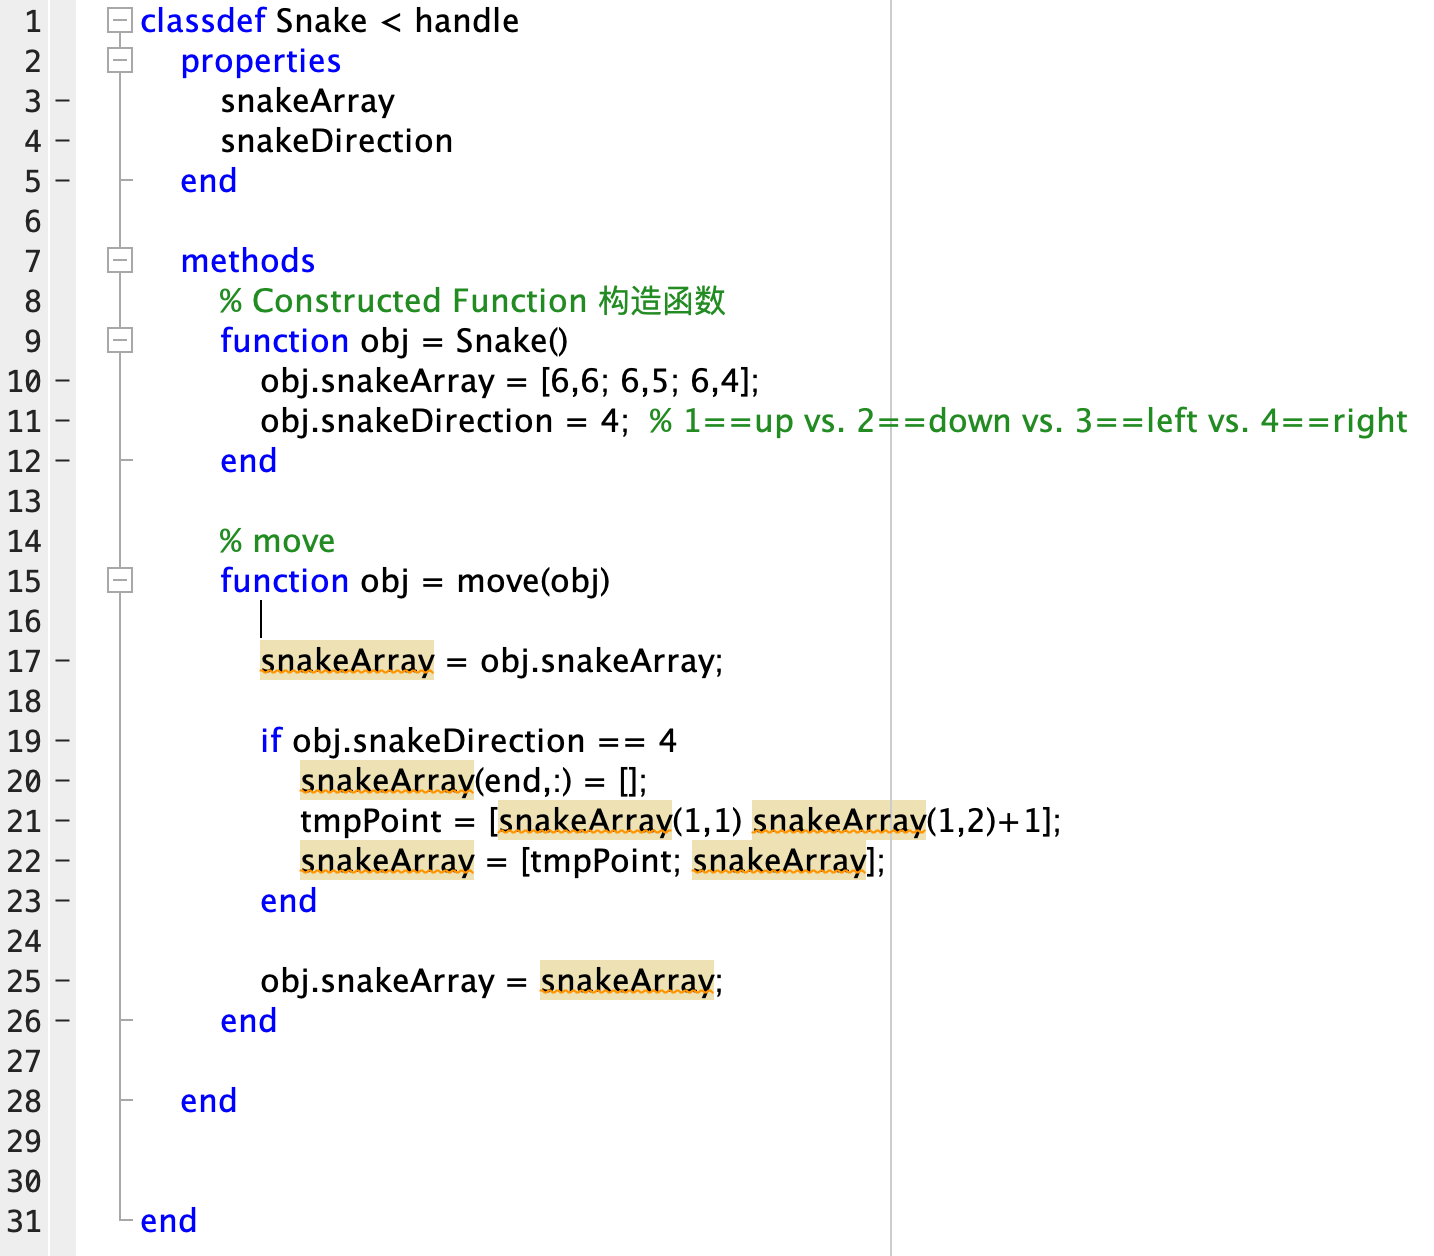
Task: Collapse the classdef Snake code fold
Action: click(x=120, y=21)
